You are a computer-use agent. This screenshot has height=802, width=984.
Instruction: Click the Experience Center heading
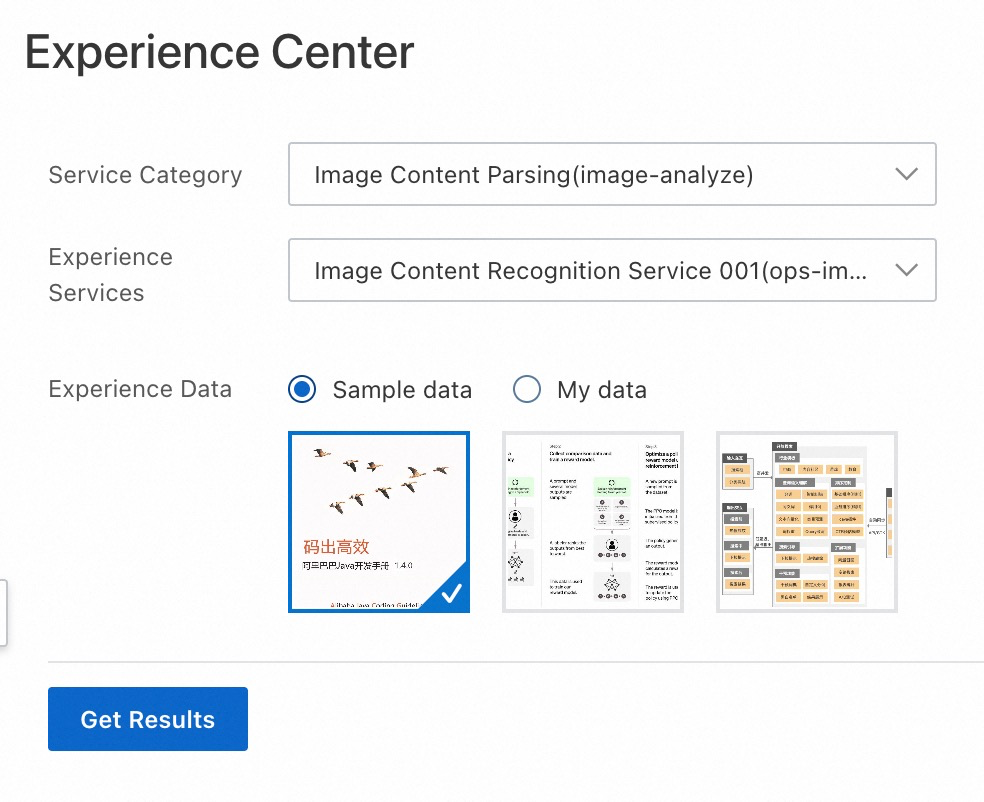pos(219,52)
